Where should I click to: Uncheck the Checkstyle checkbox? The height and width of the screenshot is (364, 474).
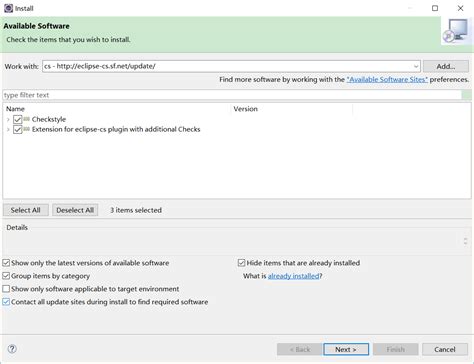[18, 119]
